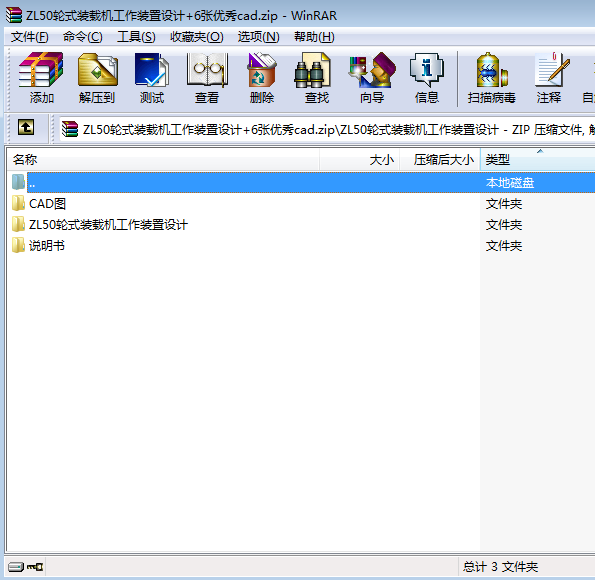Open the 选项(N) menu

(x=258, y=37)
